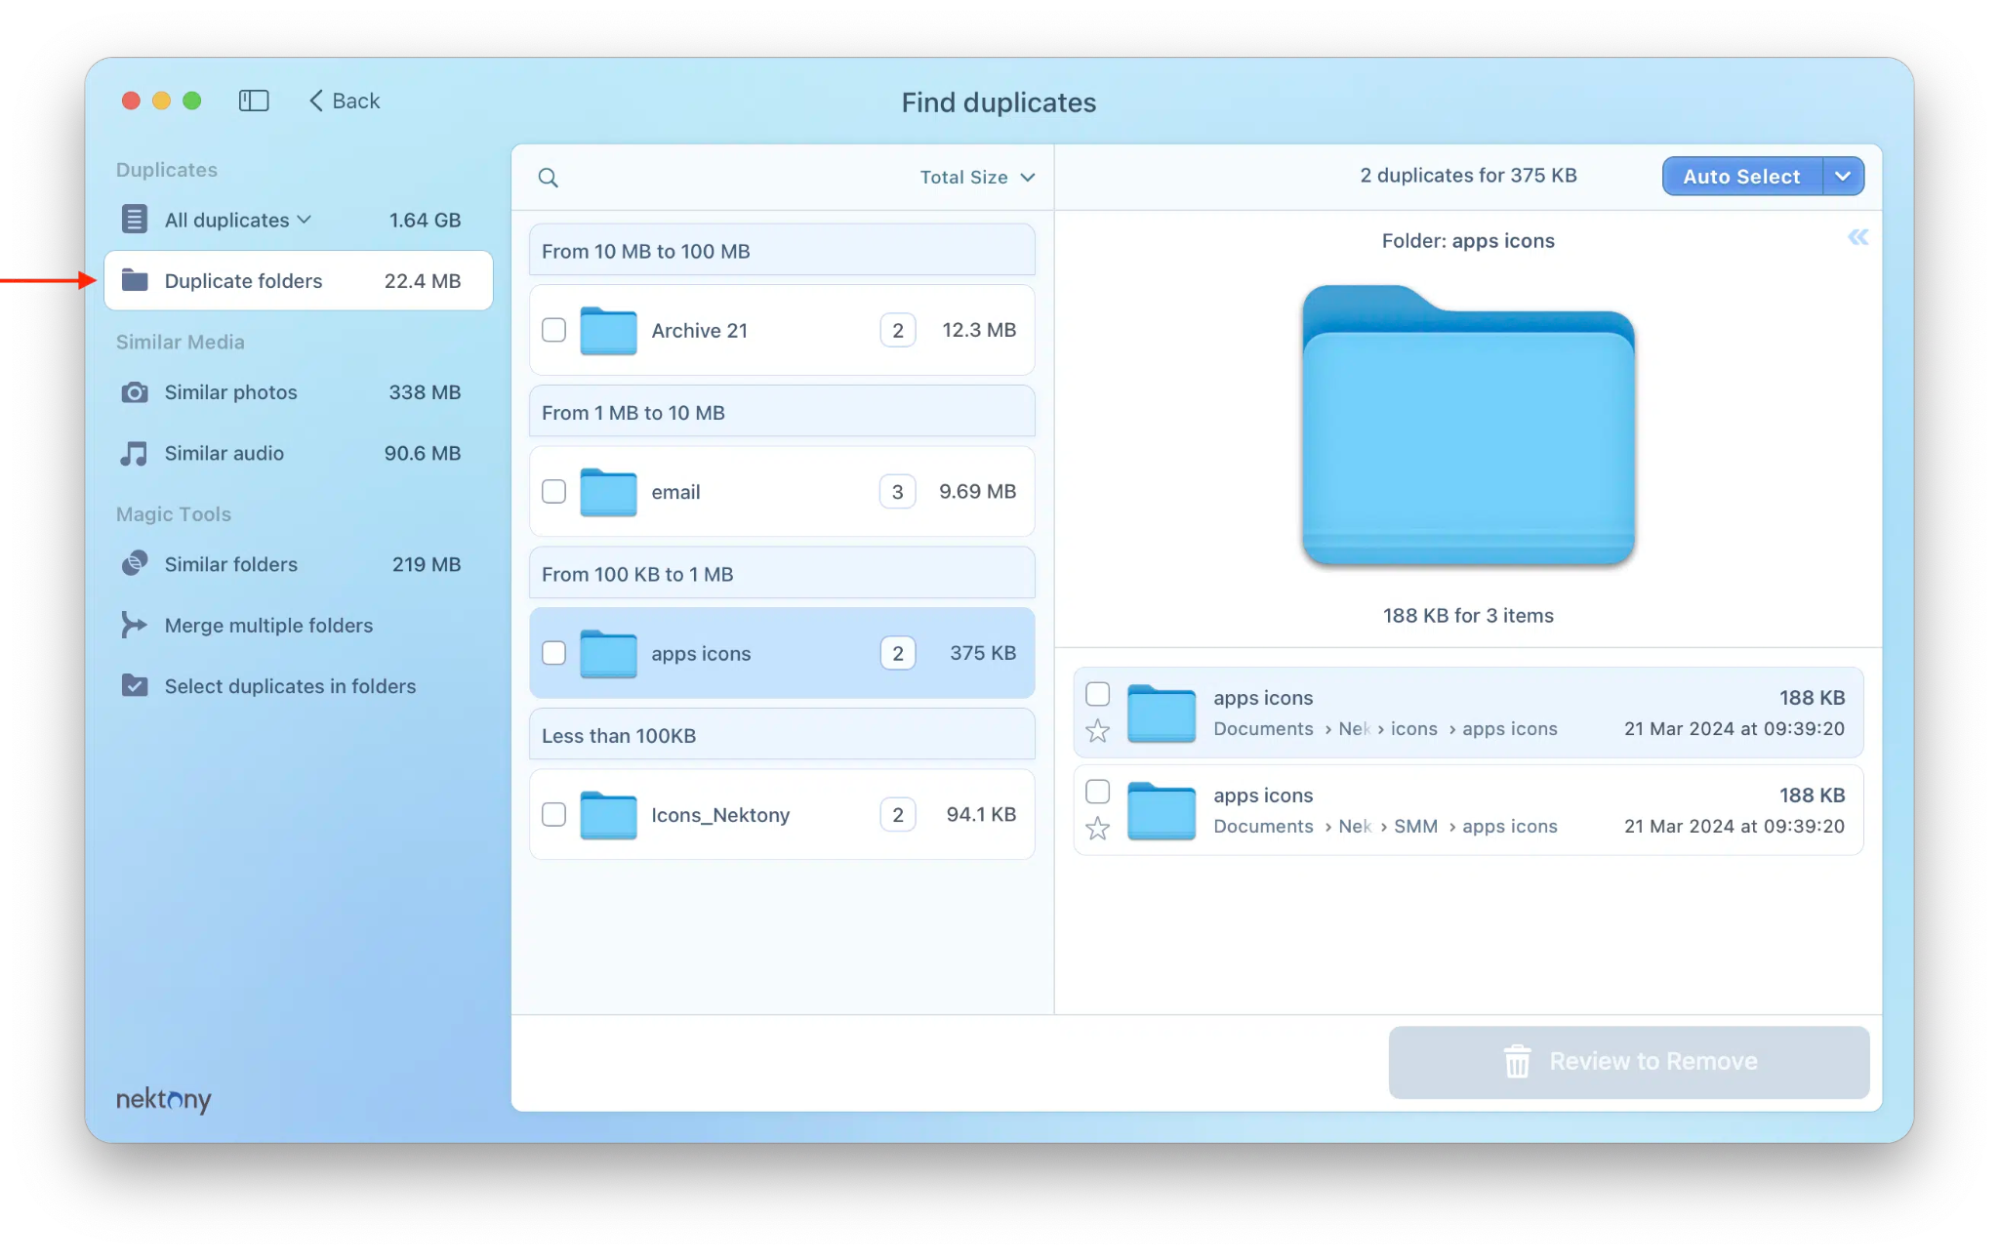
Task: Select the Duplicate folders sidebar icon
Action: coord(135,281)
